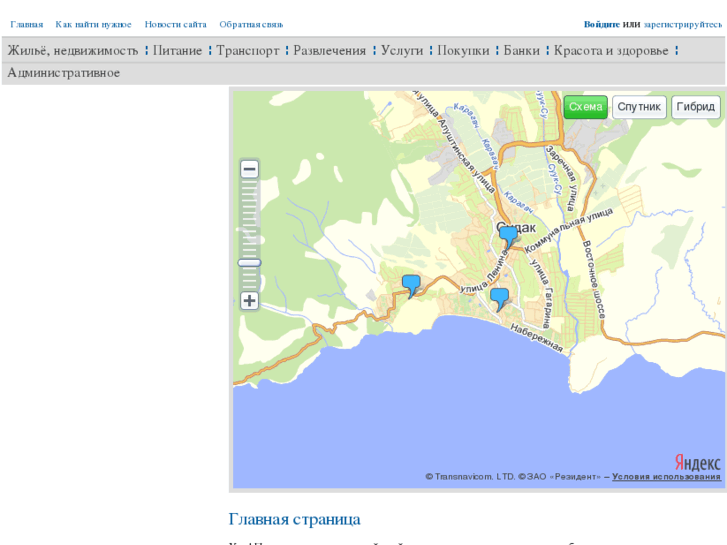Screen dimensions: 727x545
Task: Click the Восточное шоссе road label
Action: (x=593, y=279)
